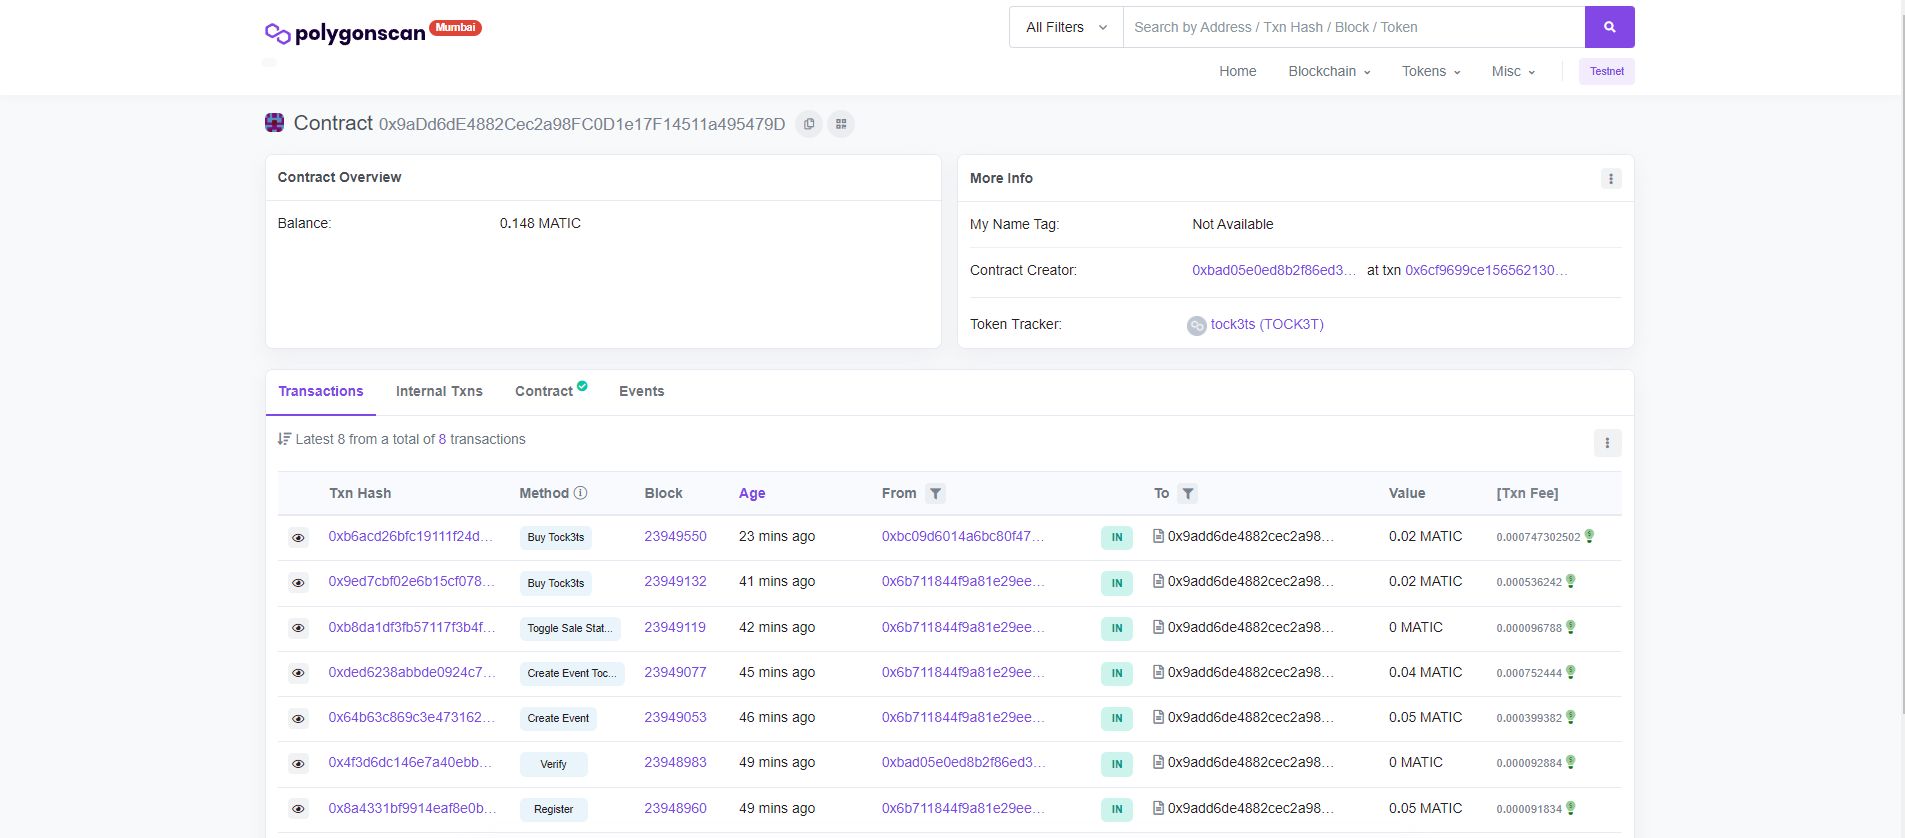
Task: Click the Create Event Toc method badge
Action: tap(572, 673)
